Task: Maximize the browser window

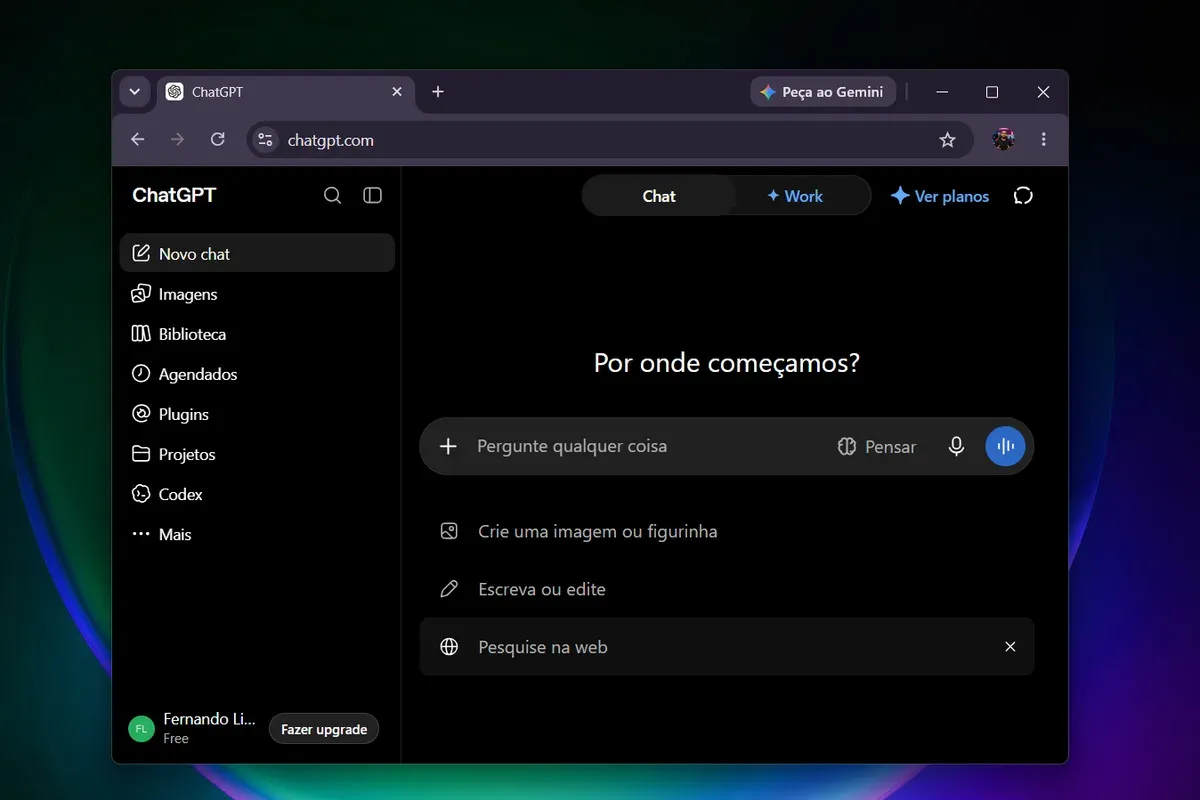Action: pyautogui.click(x=992, y=92)
